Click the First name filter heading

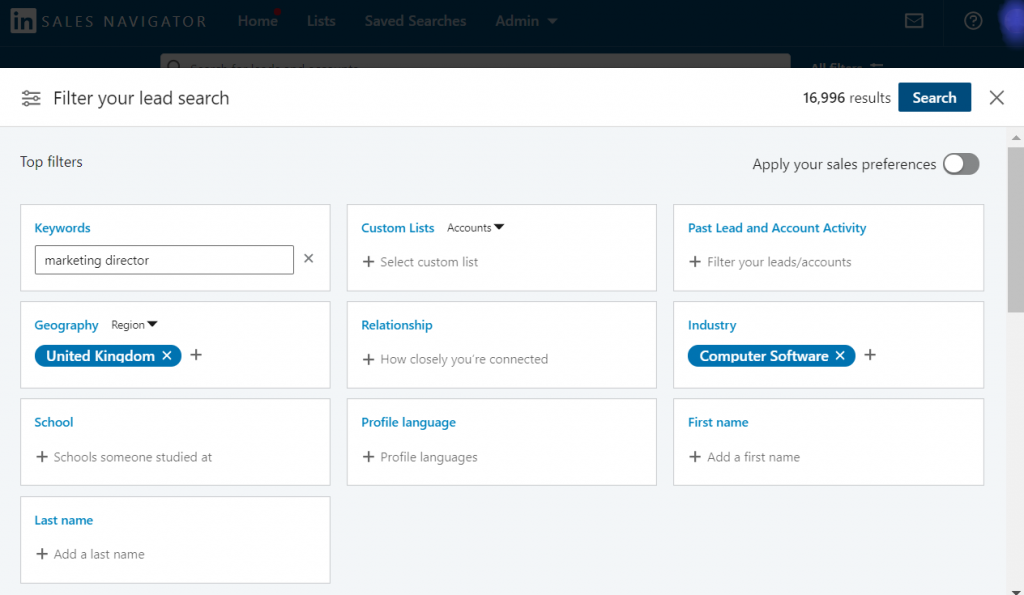[x=718, y=423]
